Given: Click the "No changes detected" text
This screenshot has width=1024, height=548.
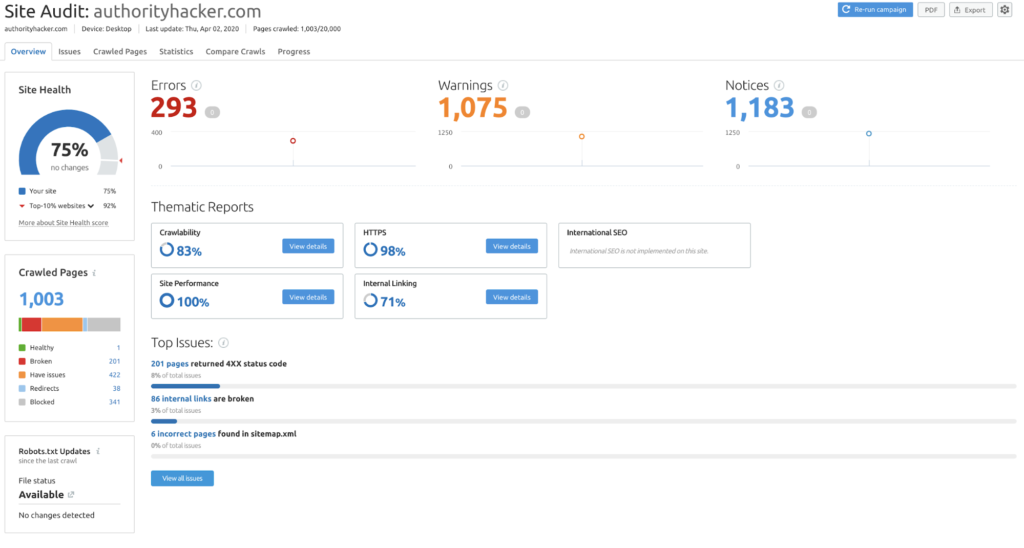Looking at the screenshot, I should (x=56, y=515).
